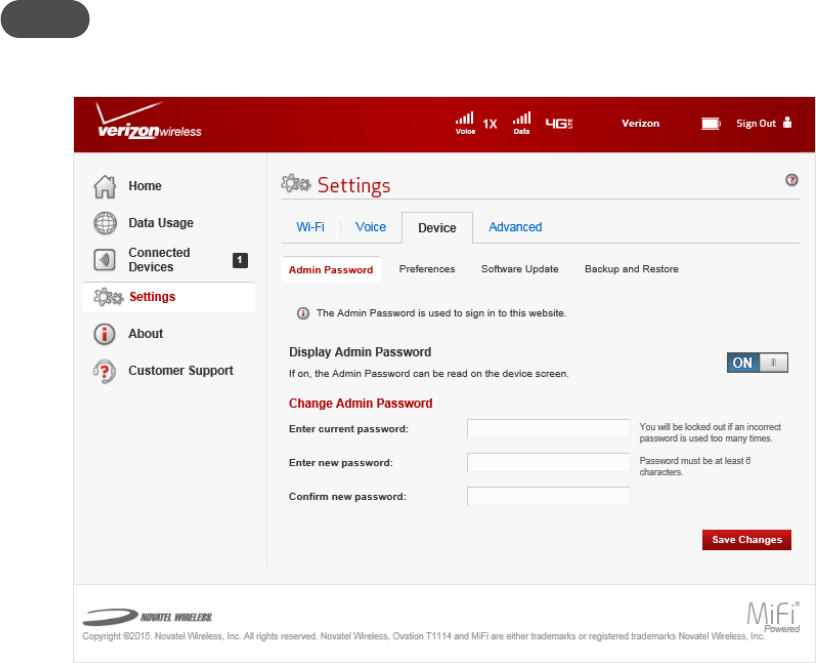This screenshot has width=816, height=663.
Task: Focus the Confirm new password field
Action: pos(549,496)
